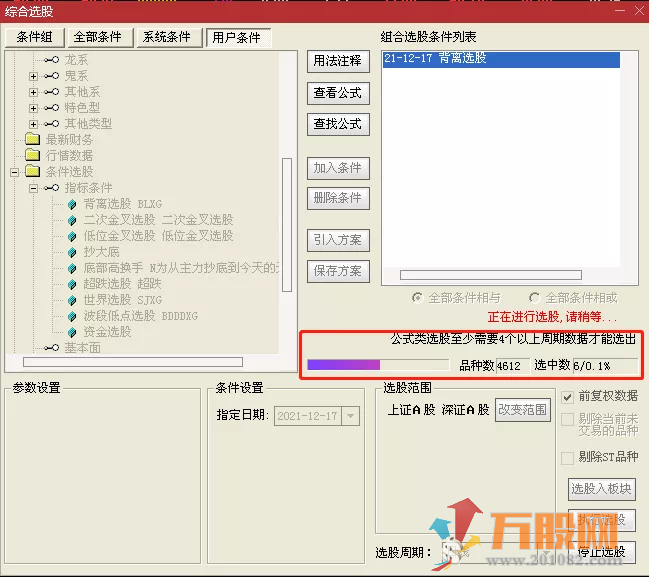Switch to the 用户条件 tab

(238, 37)
